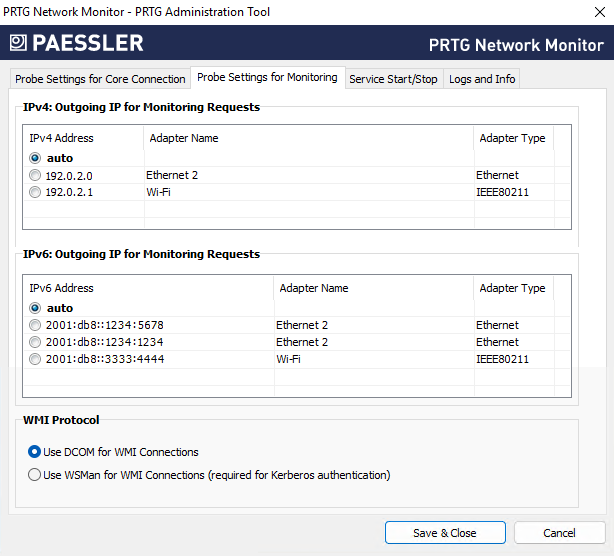Click Adapter Name header in IPv4 table
The width and height of the screenshot is (614, 556).
pos(184,138)
